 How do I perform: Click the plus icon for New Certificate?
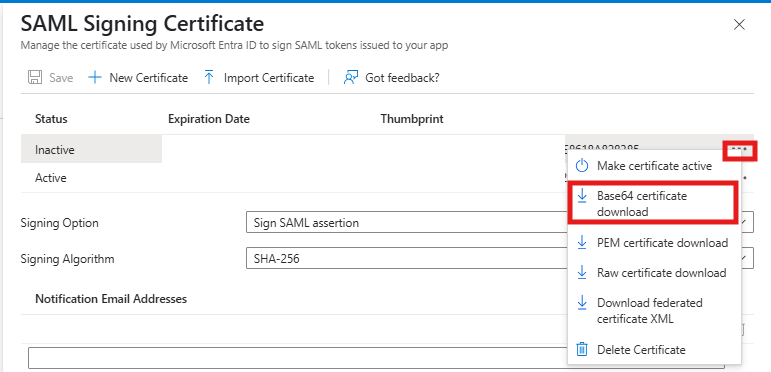click(94, 78)
